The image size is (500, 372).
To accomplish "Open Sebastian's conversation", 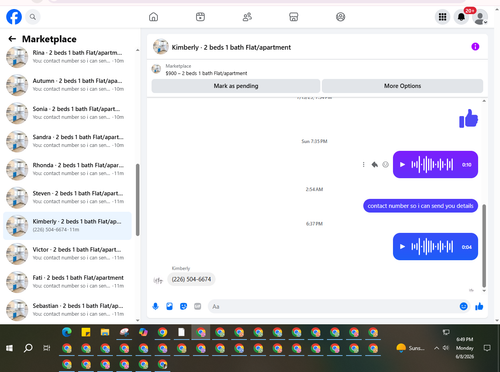I will [67, 310].
